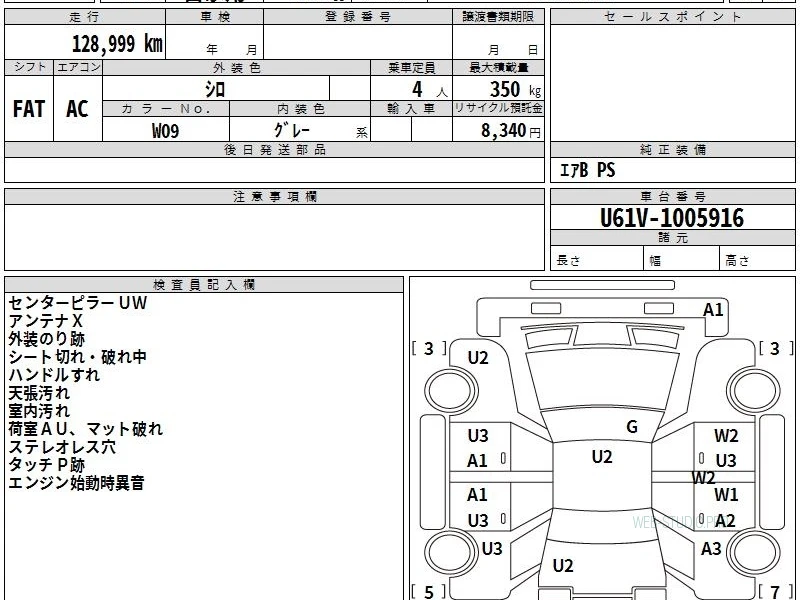Select the [ 7 ] tire rating

tap(776, 592)
